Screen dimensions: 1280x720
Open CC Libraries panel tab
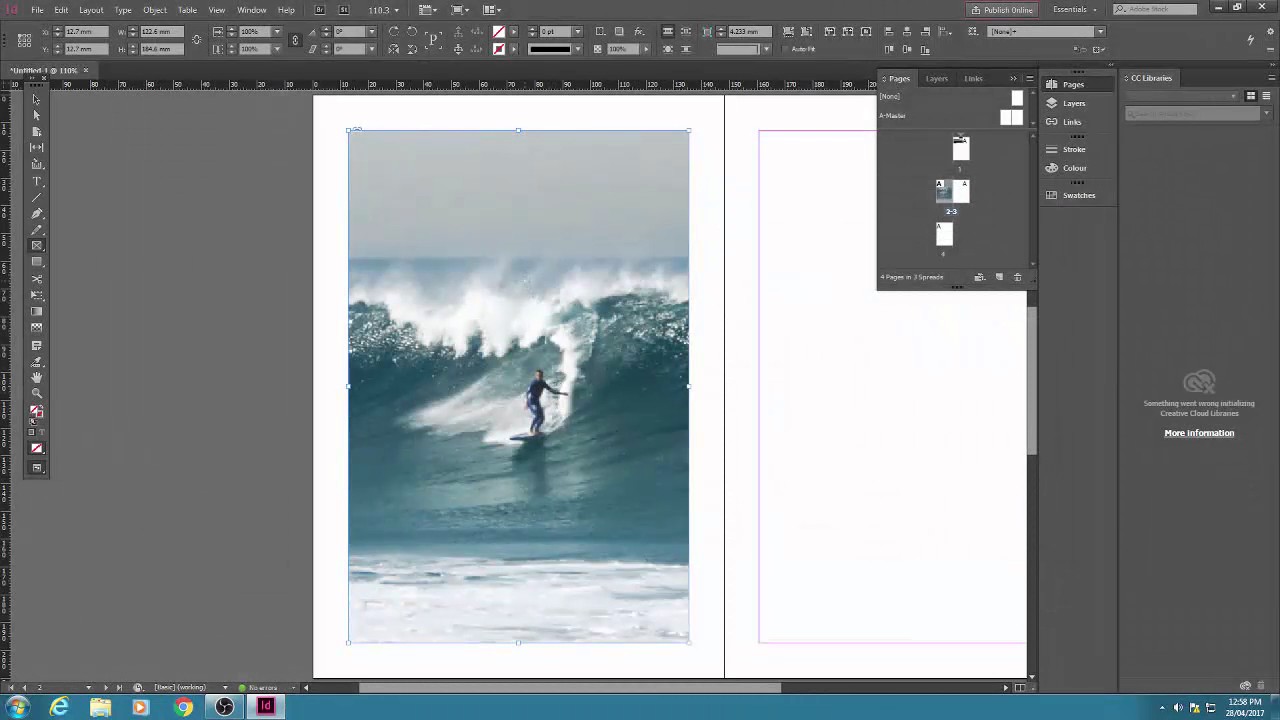point(1151,78)
